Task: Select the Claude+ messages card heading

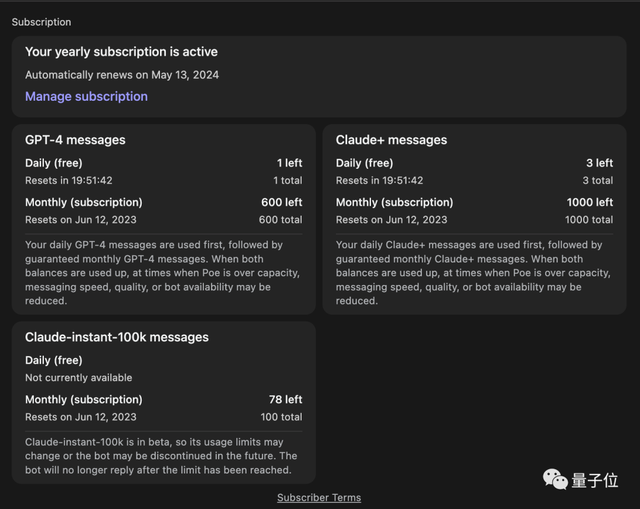Action: point(391,140)
